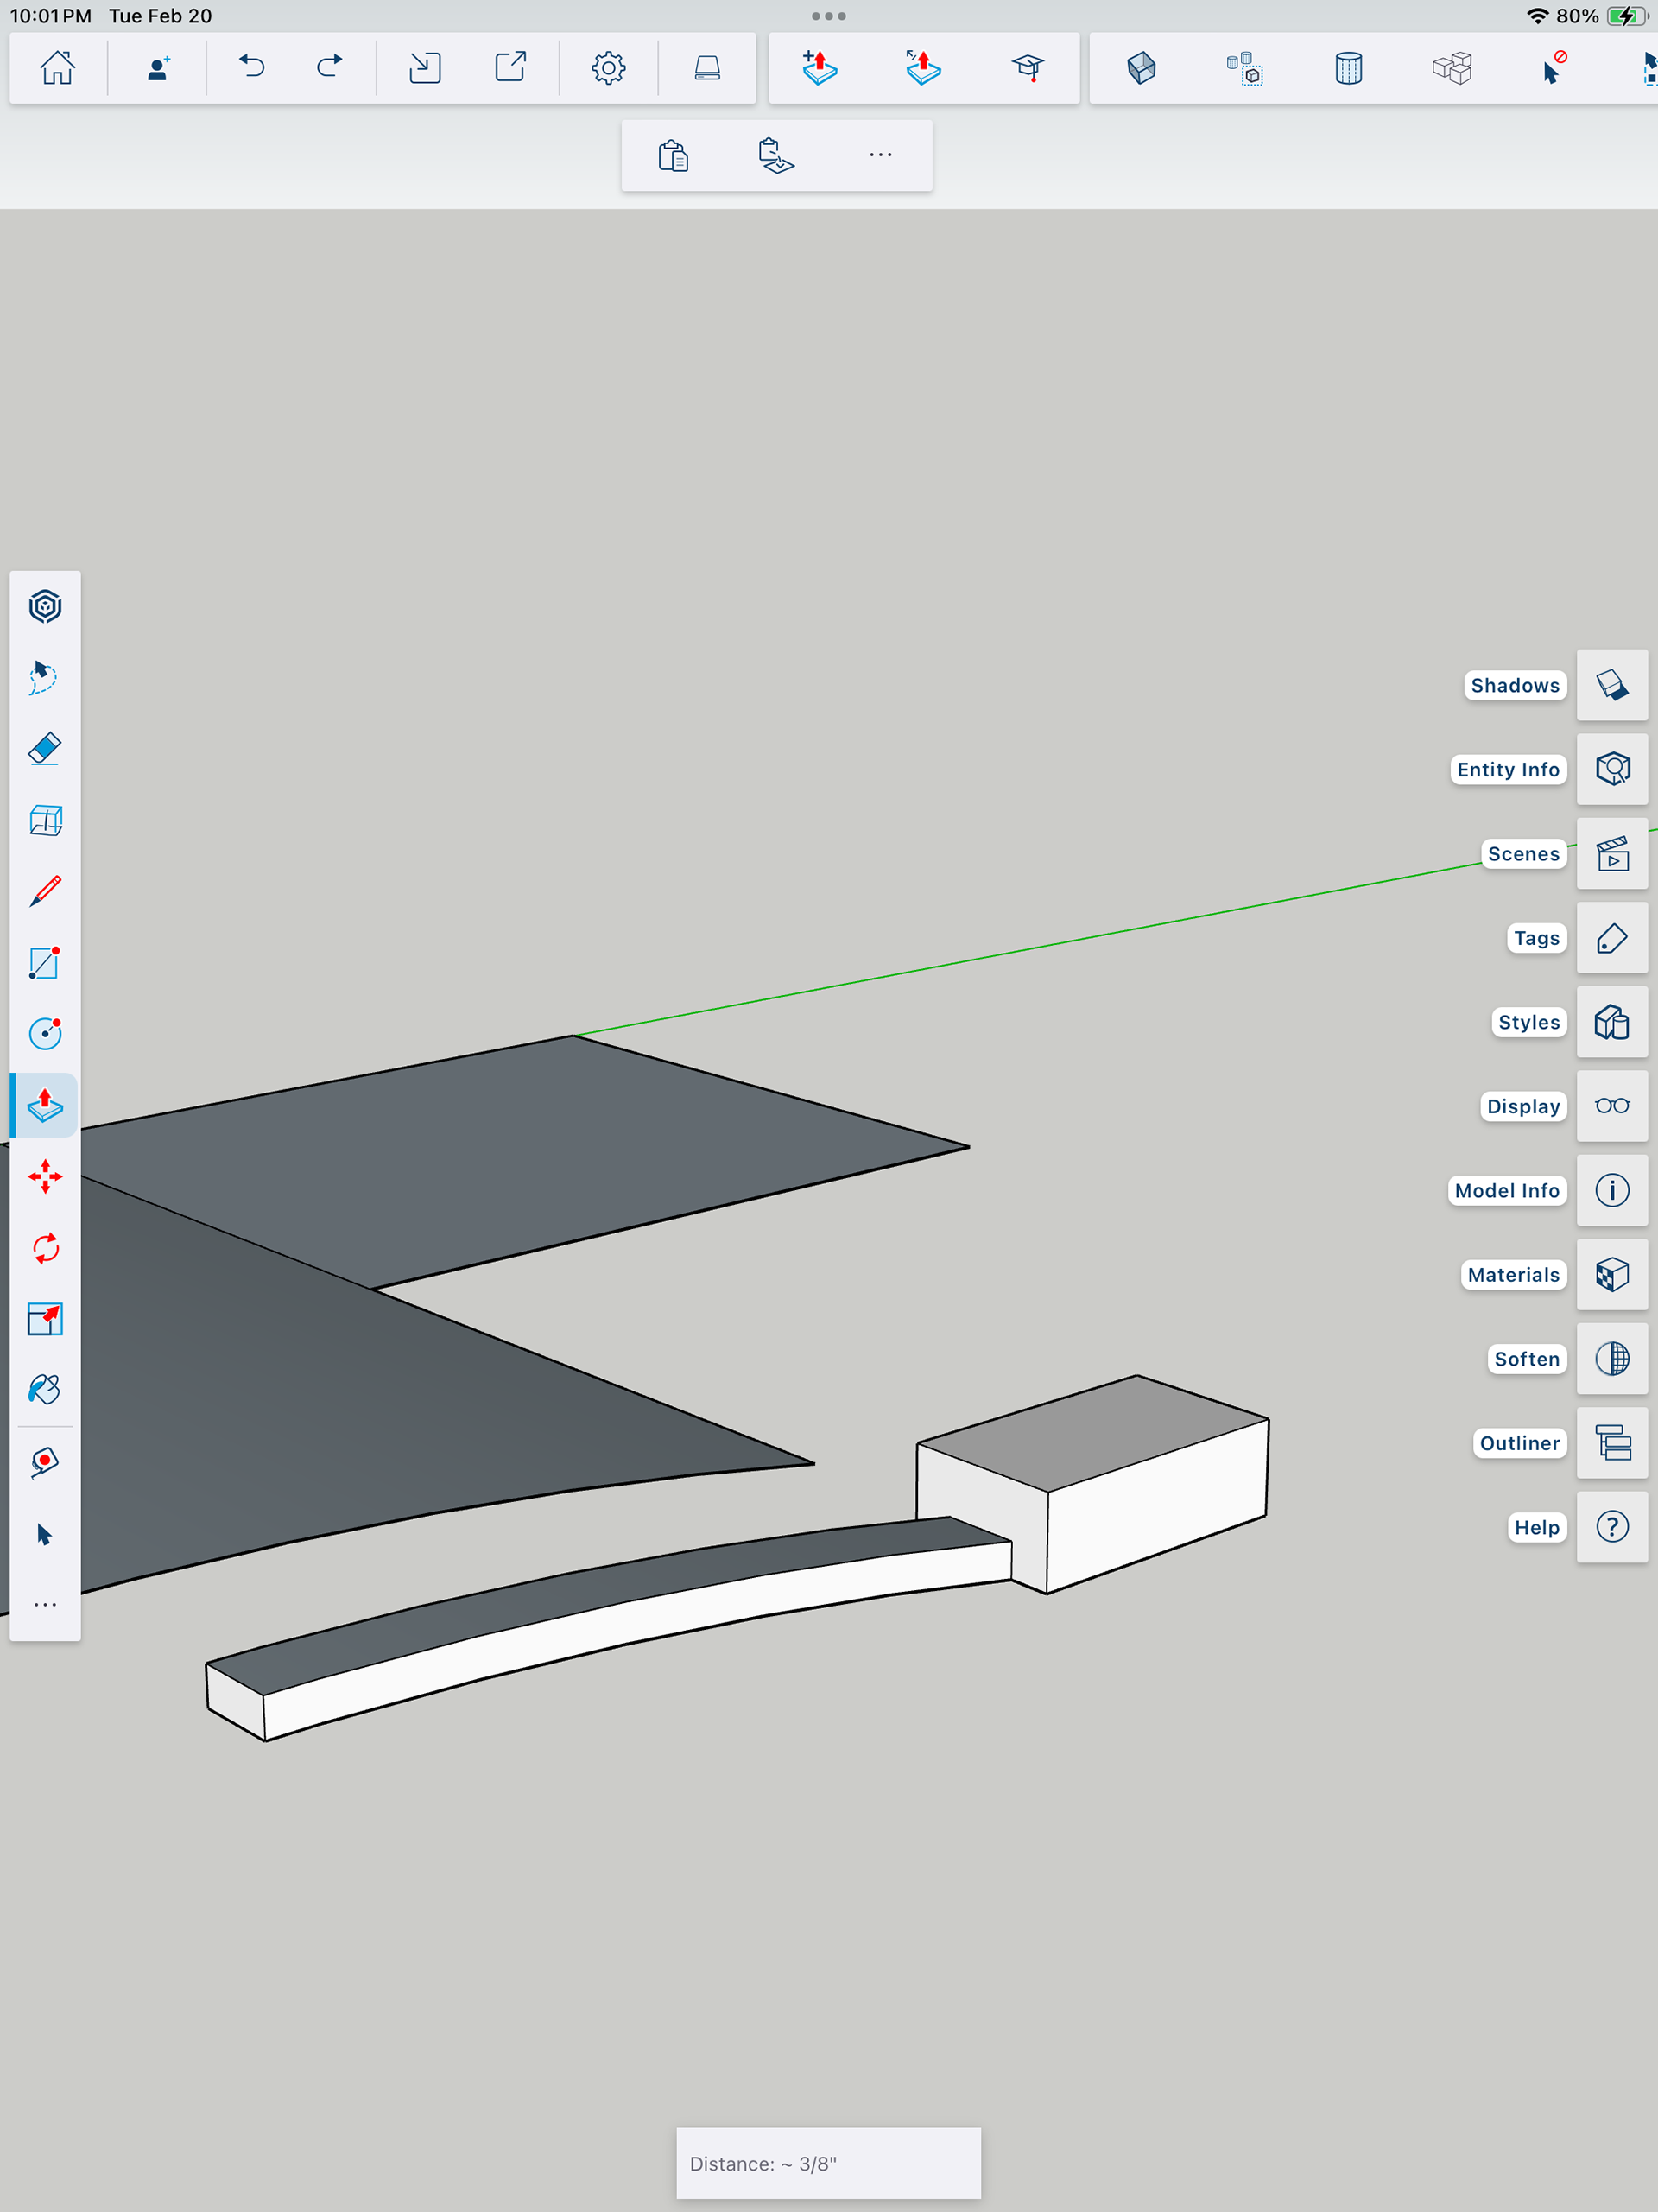Select the Pencil Line tool
This screenshot has height=2212, width=1658.
coord(45,891)
